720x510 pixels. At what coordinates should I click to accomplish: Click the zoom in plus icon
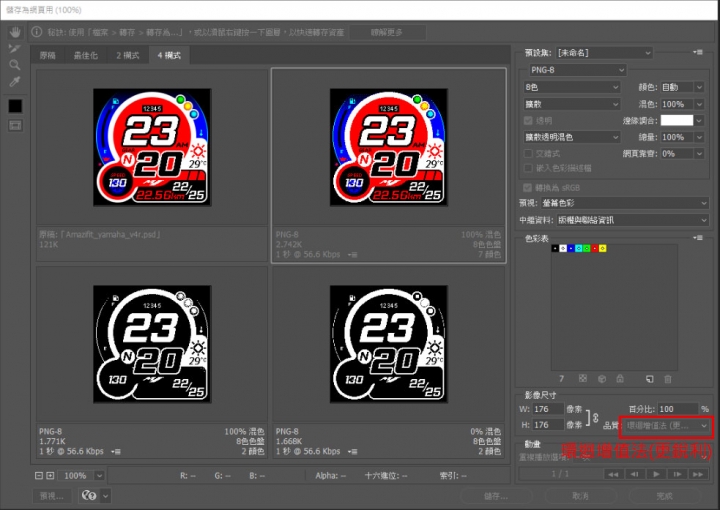click(50, 476)
